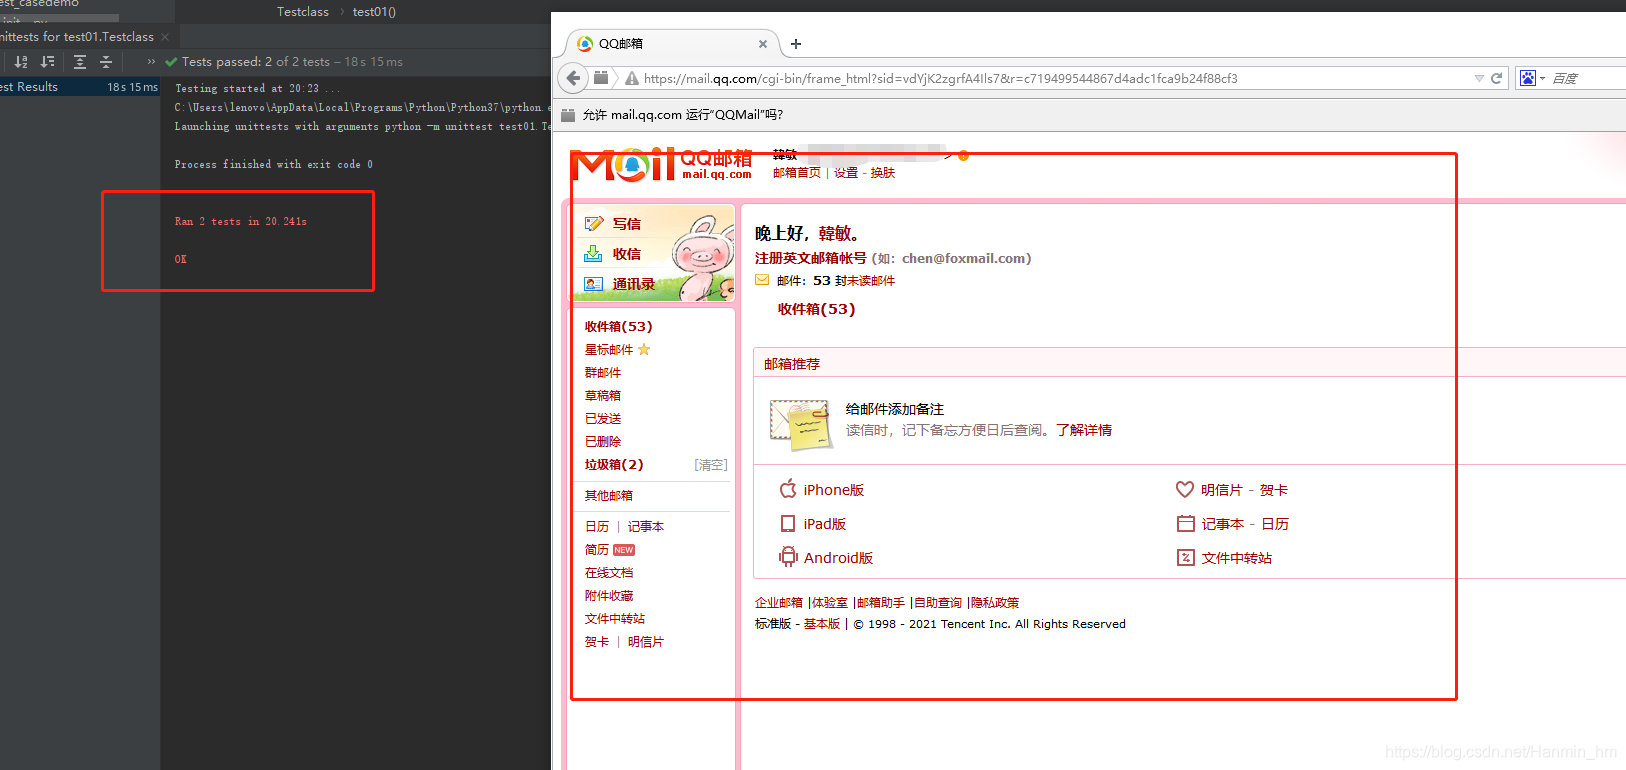Expand all test results in PyCharm
Viewport: 1626px width, 770px height.
(80, 62)
